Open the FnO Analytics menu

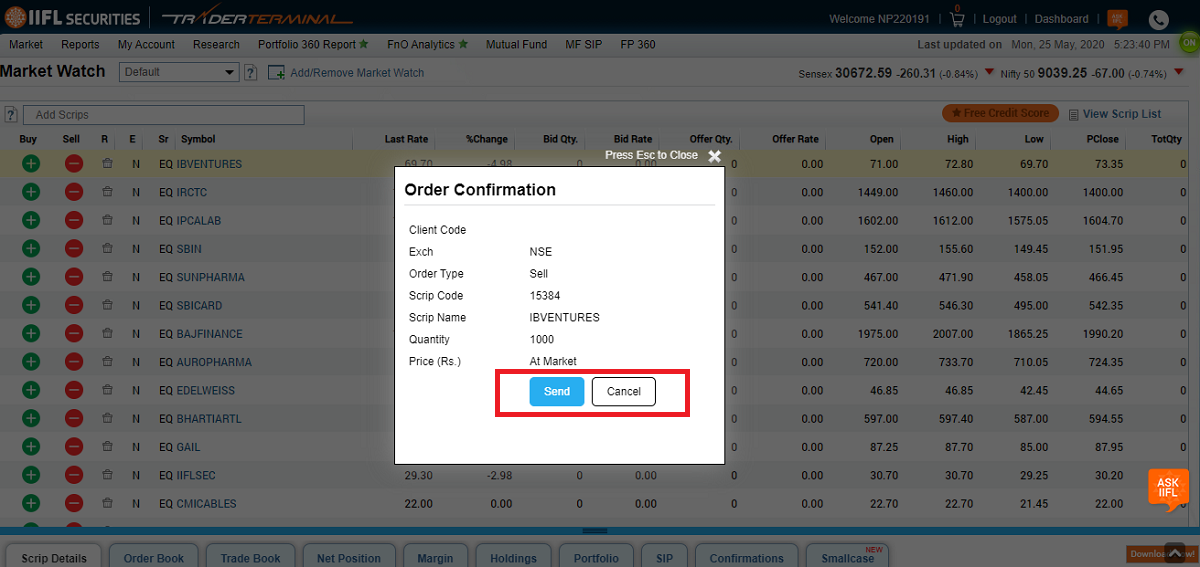pyautogui.click(x=428, y=44)
